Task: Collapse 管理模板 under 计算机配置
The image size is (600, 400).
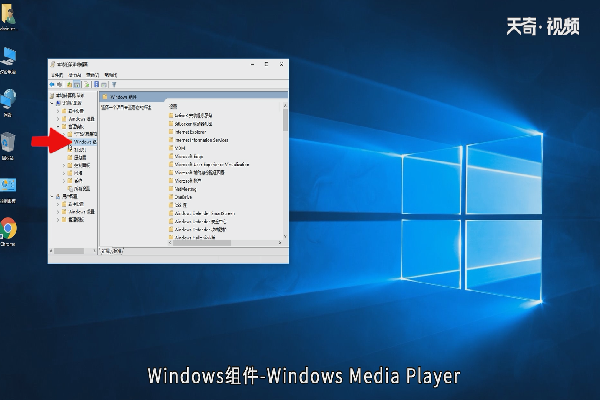Action: pos(58,126)
